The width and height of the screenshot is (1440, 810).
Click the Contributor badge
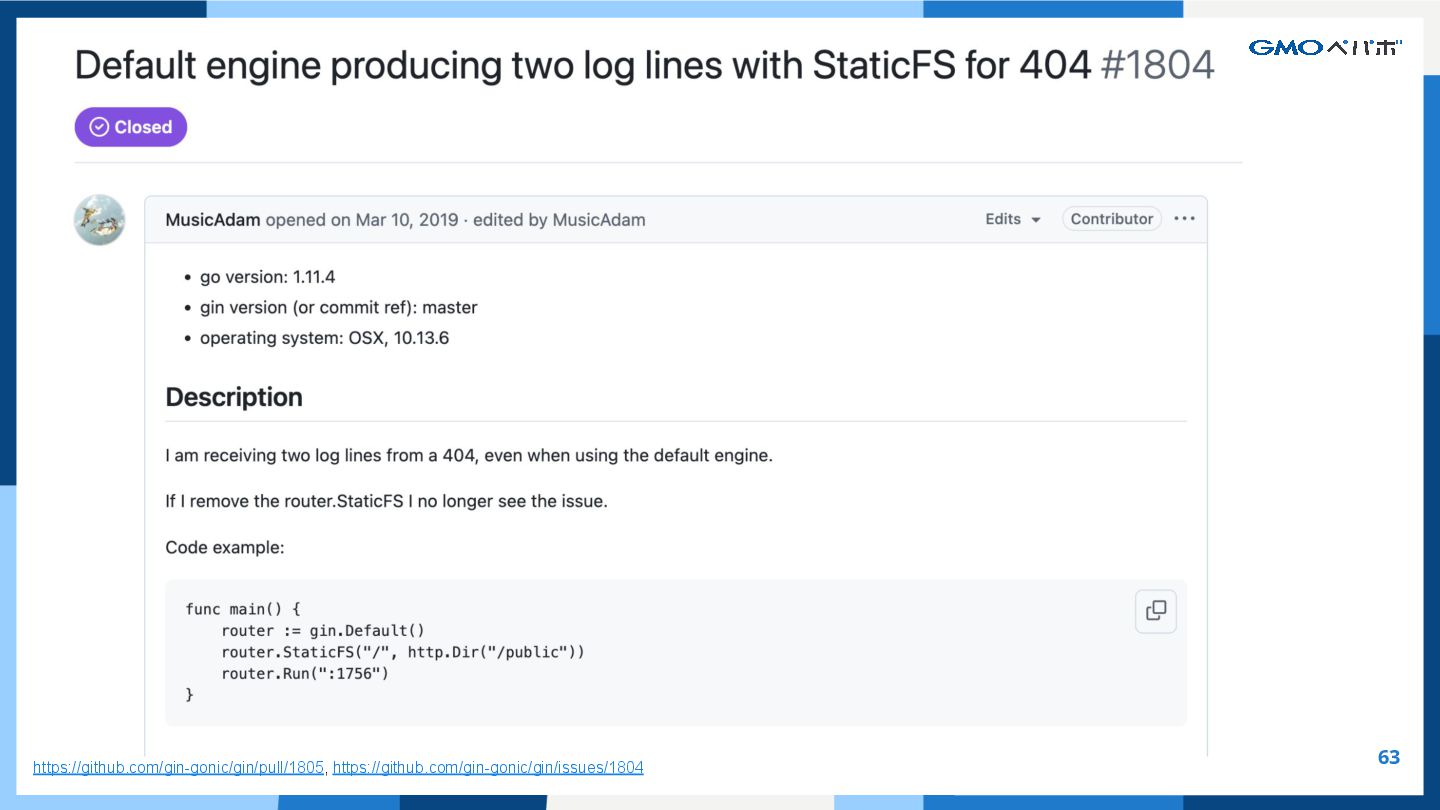pos(1111,219)
